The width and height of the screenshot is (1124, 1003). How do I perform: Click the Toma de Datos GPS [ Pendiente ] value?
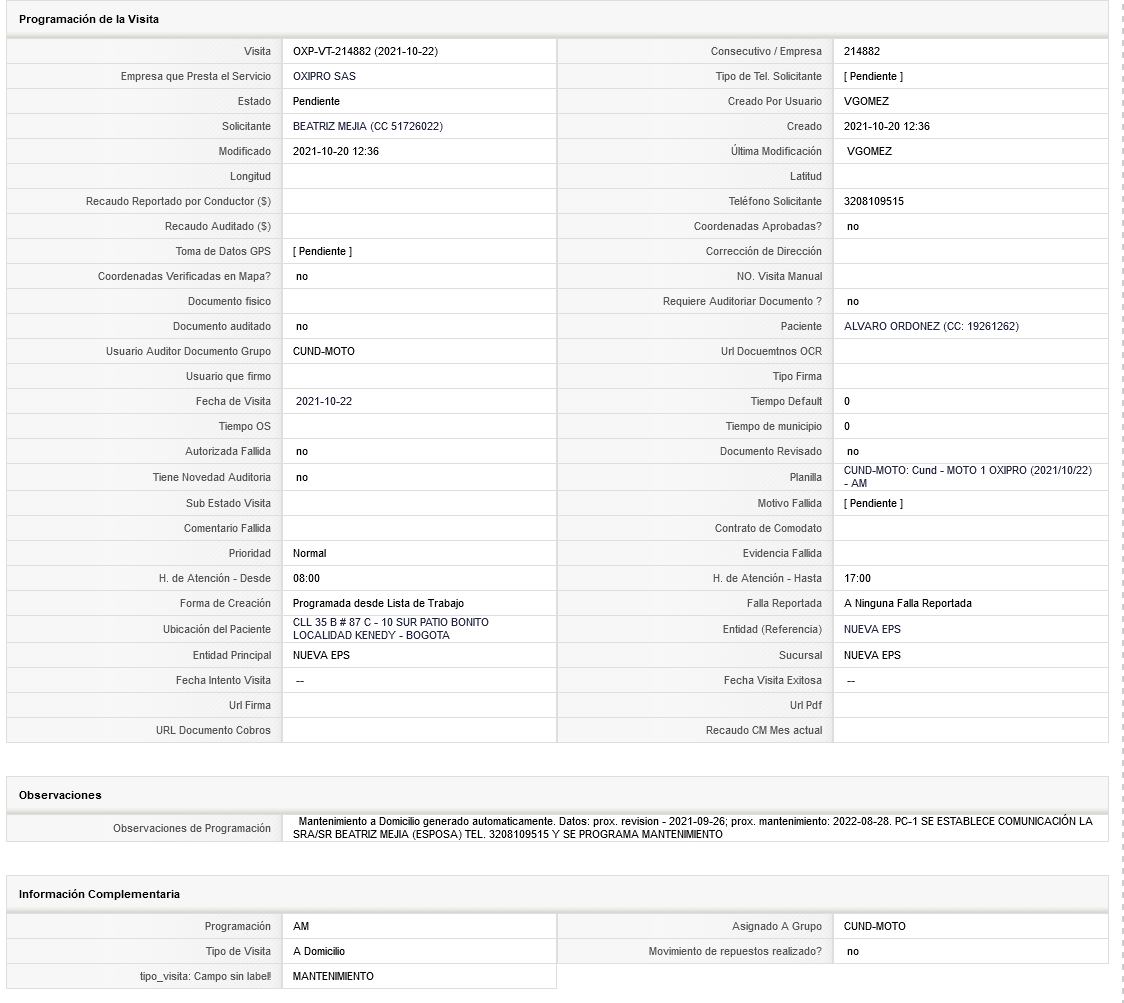tap(323, 252)
